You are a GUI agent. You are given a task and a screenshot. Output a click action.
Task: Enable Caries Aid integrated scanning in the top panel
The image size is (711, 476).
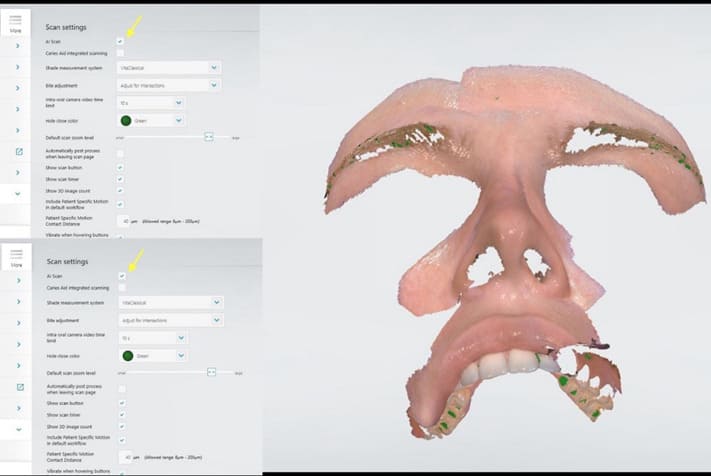[x=120, y=52]
